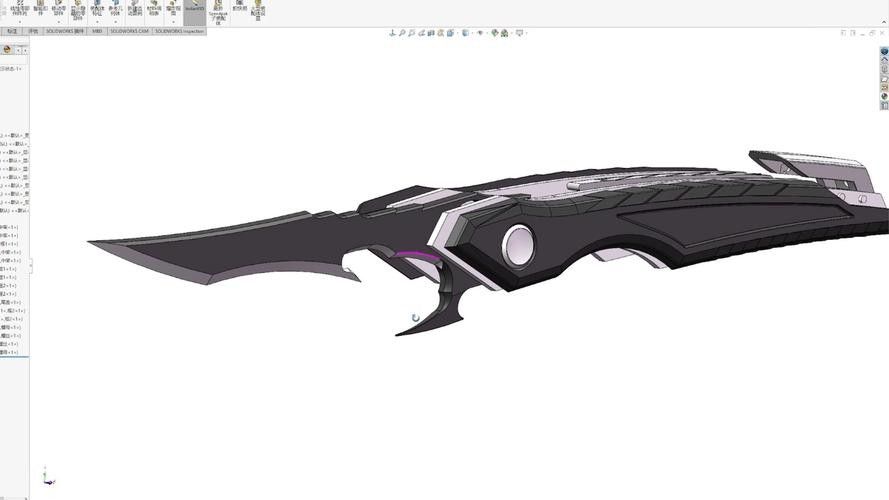Open File Explorer folder task pane tab
The width and height of the screenshot is (889, 500).
(884, 79)
